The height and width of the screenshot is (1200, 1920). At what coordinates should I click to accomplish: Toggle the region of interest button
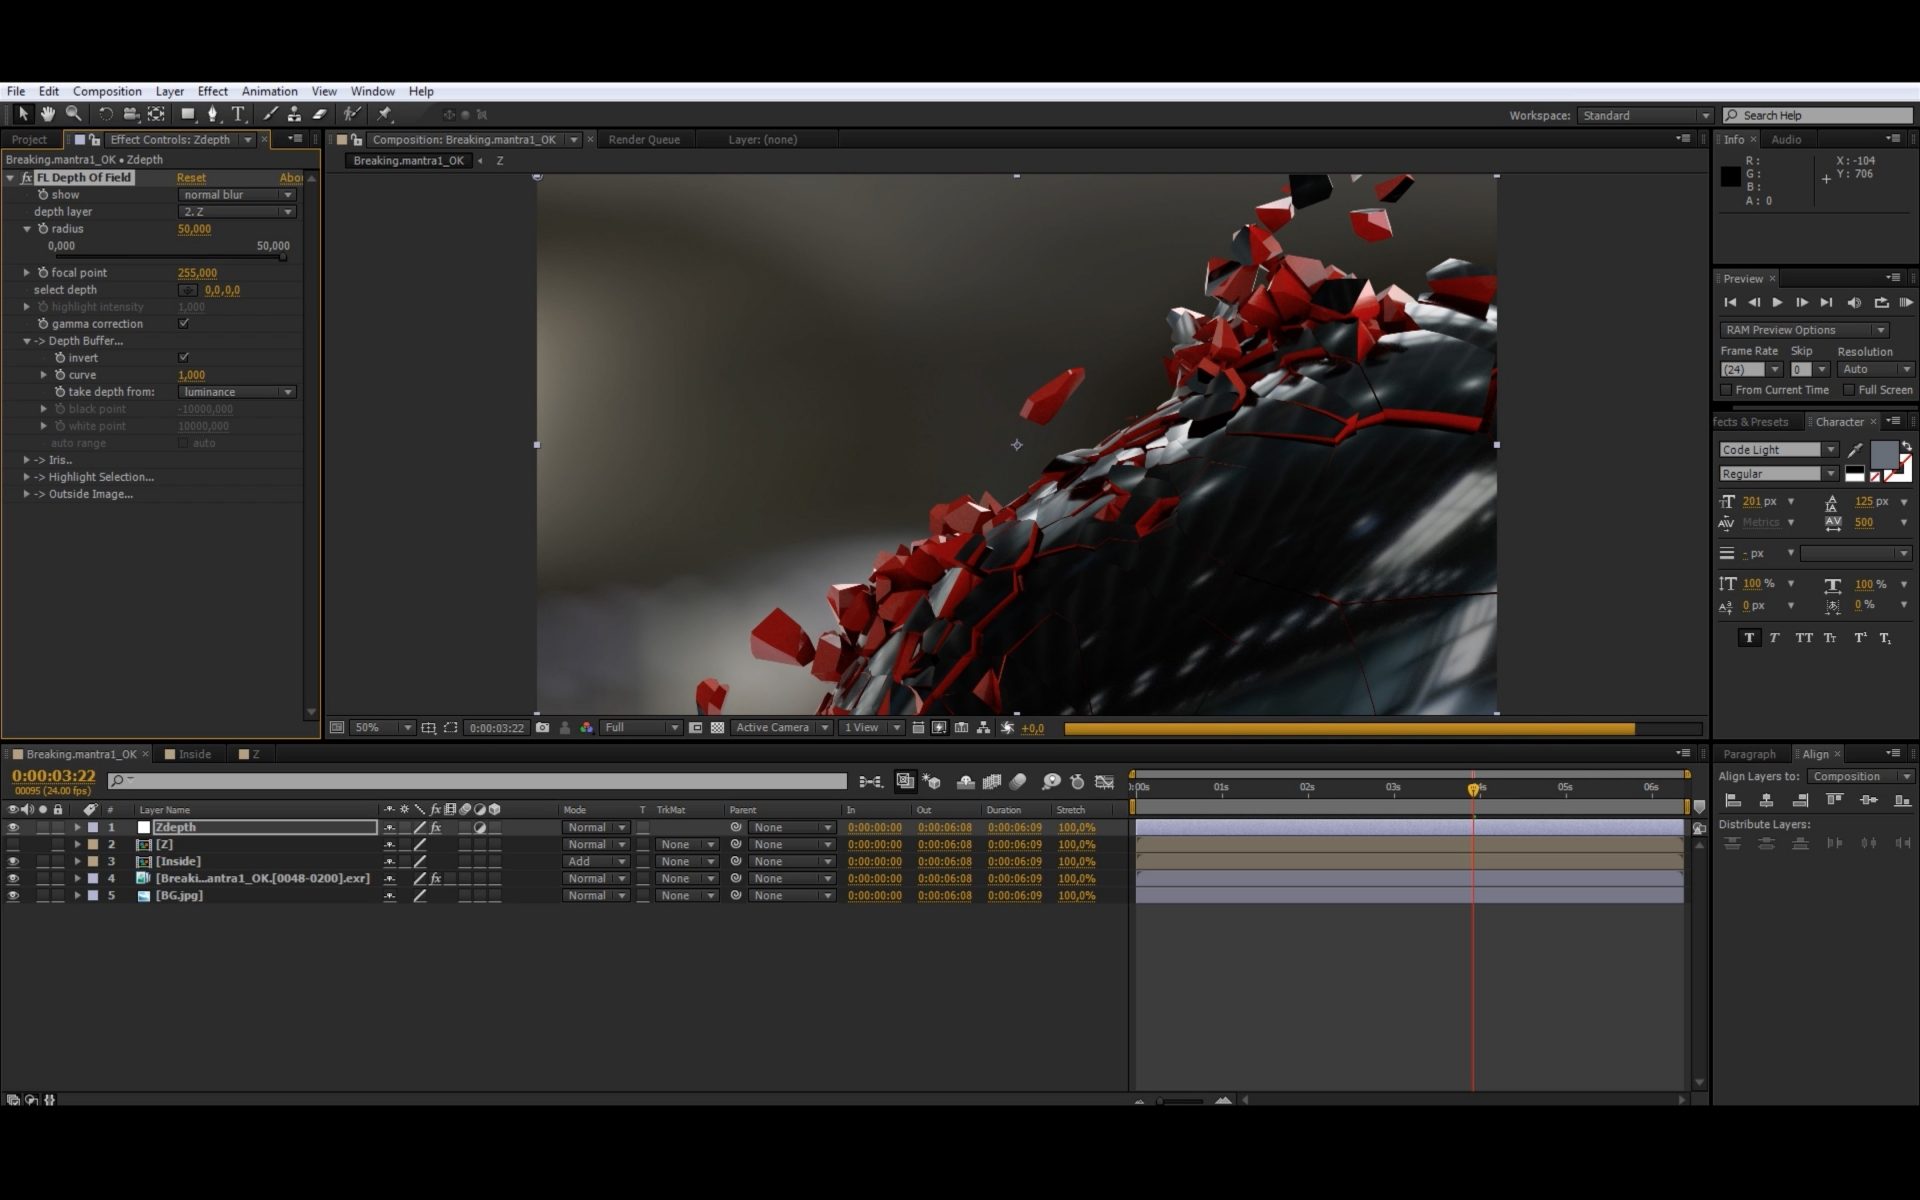451,728
